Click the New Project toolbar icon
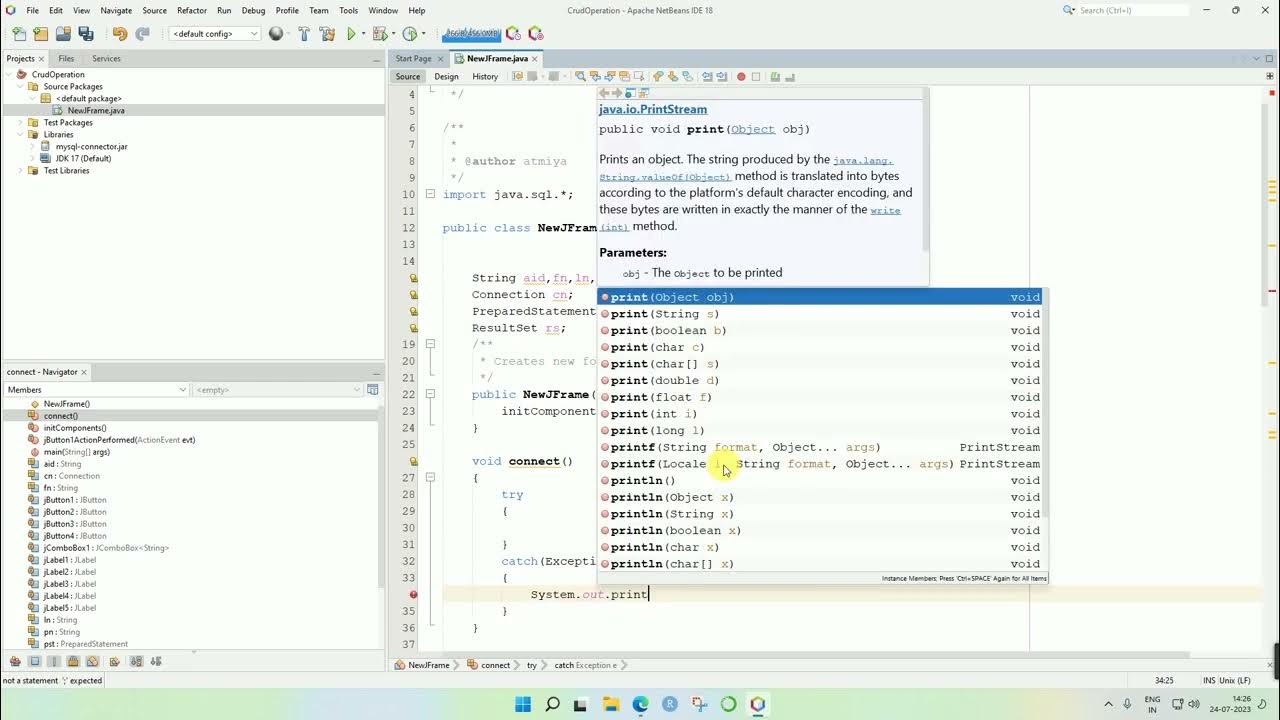The image size is (1280, 720). pyautogui.click(x=40, y=33)
